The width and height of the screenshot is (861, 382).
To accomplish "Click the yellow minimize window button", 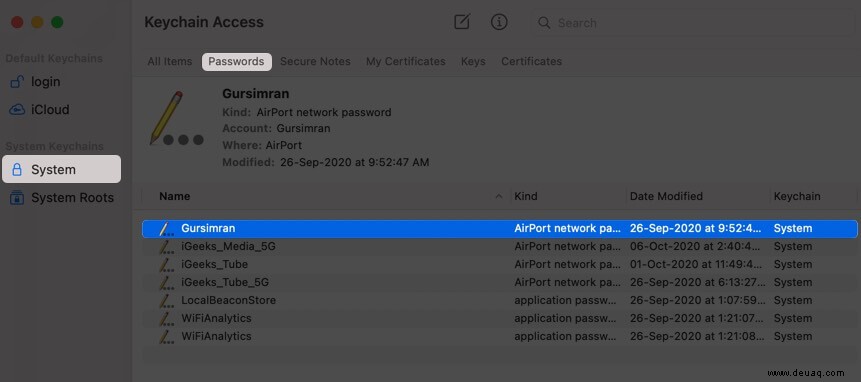I will pyautogui.click(x=37, y=23).
